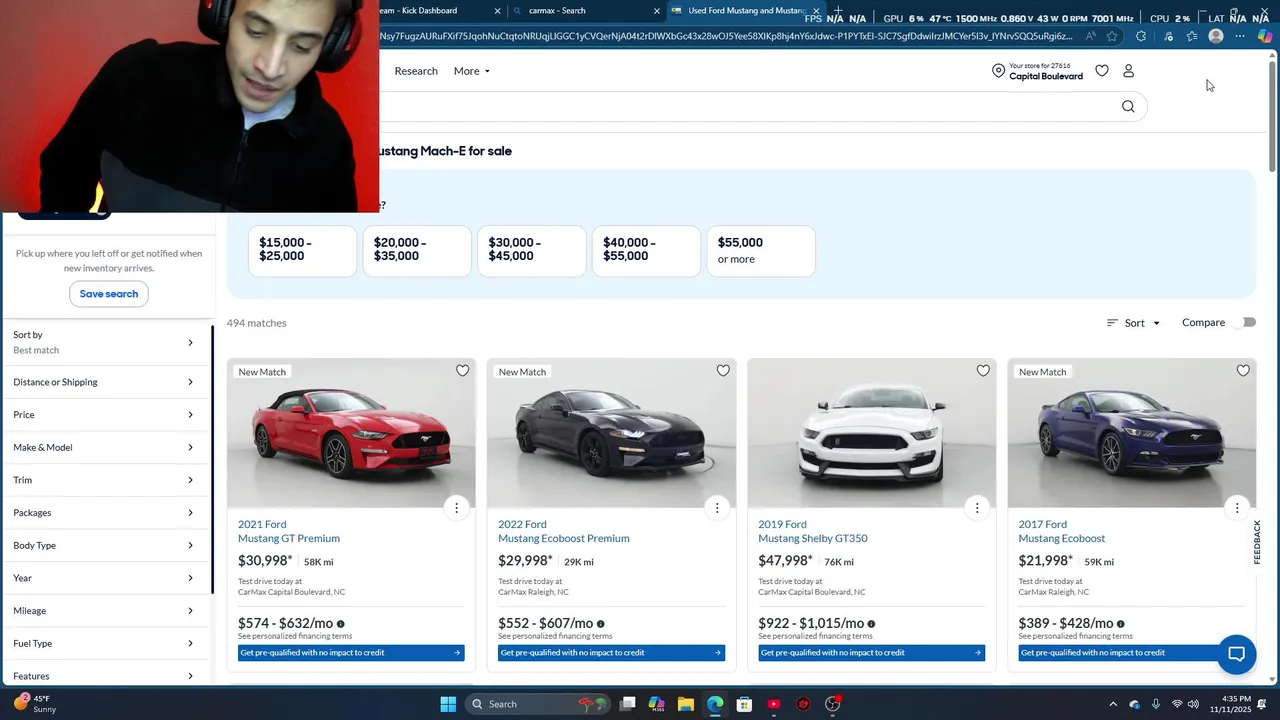Open more options for 2022 Mustang Ecoboost Premium
1280x720 pixels.
pos(717,508)
